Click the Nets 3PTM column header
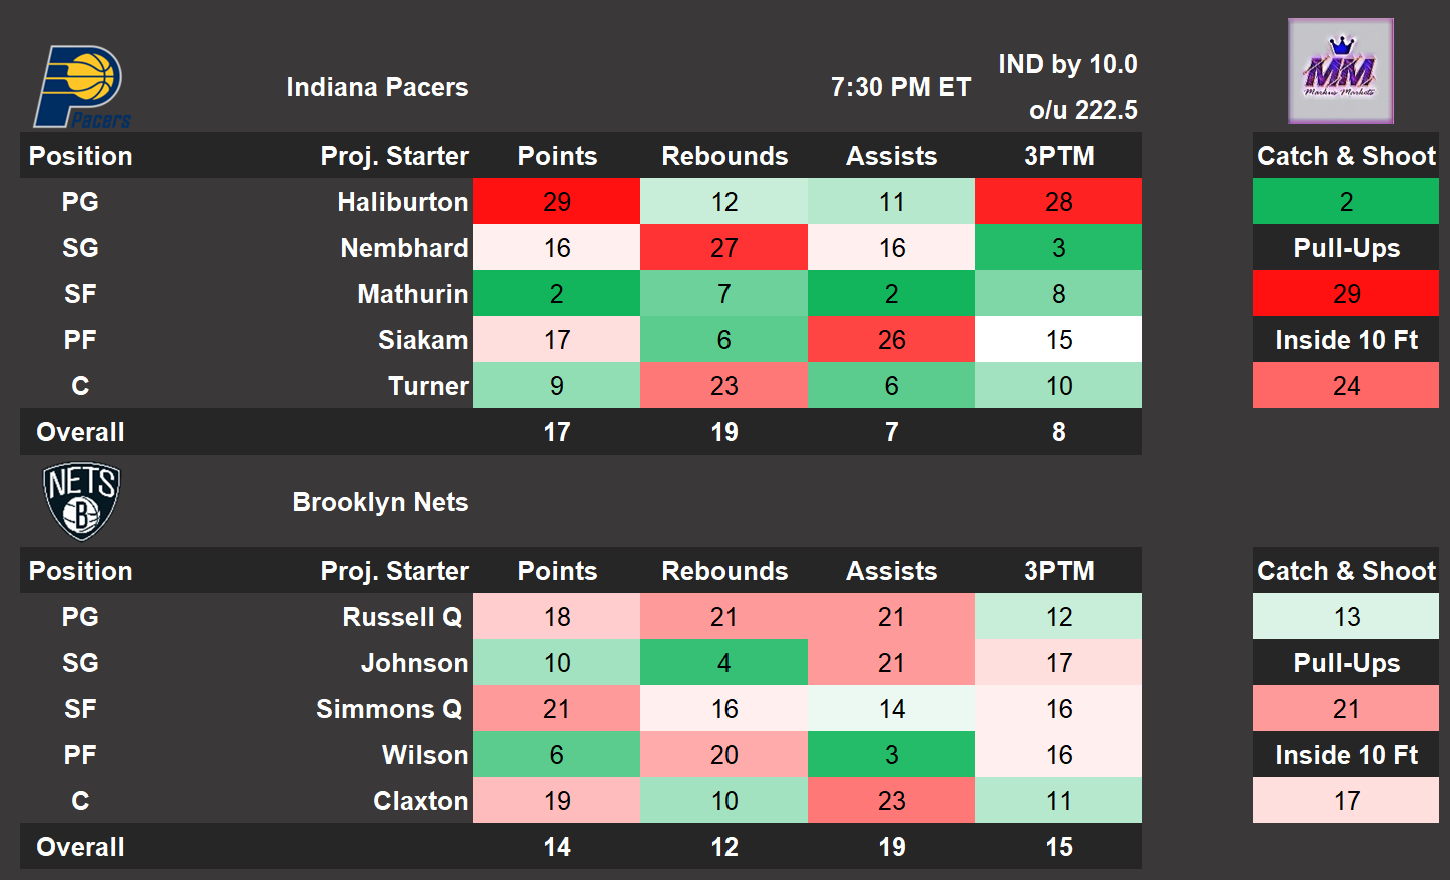The image size is (1450, 880). pos(1058,571)
